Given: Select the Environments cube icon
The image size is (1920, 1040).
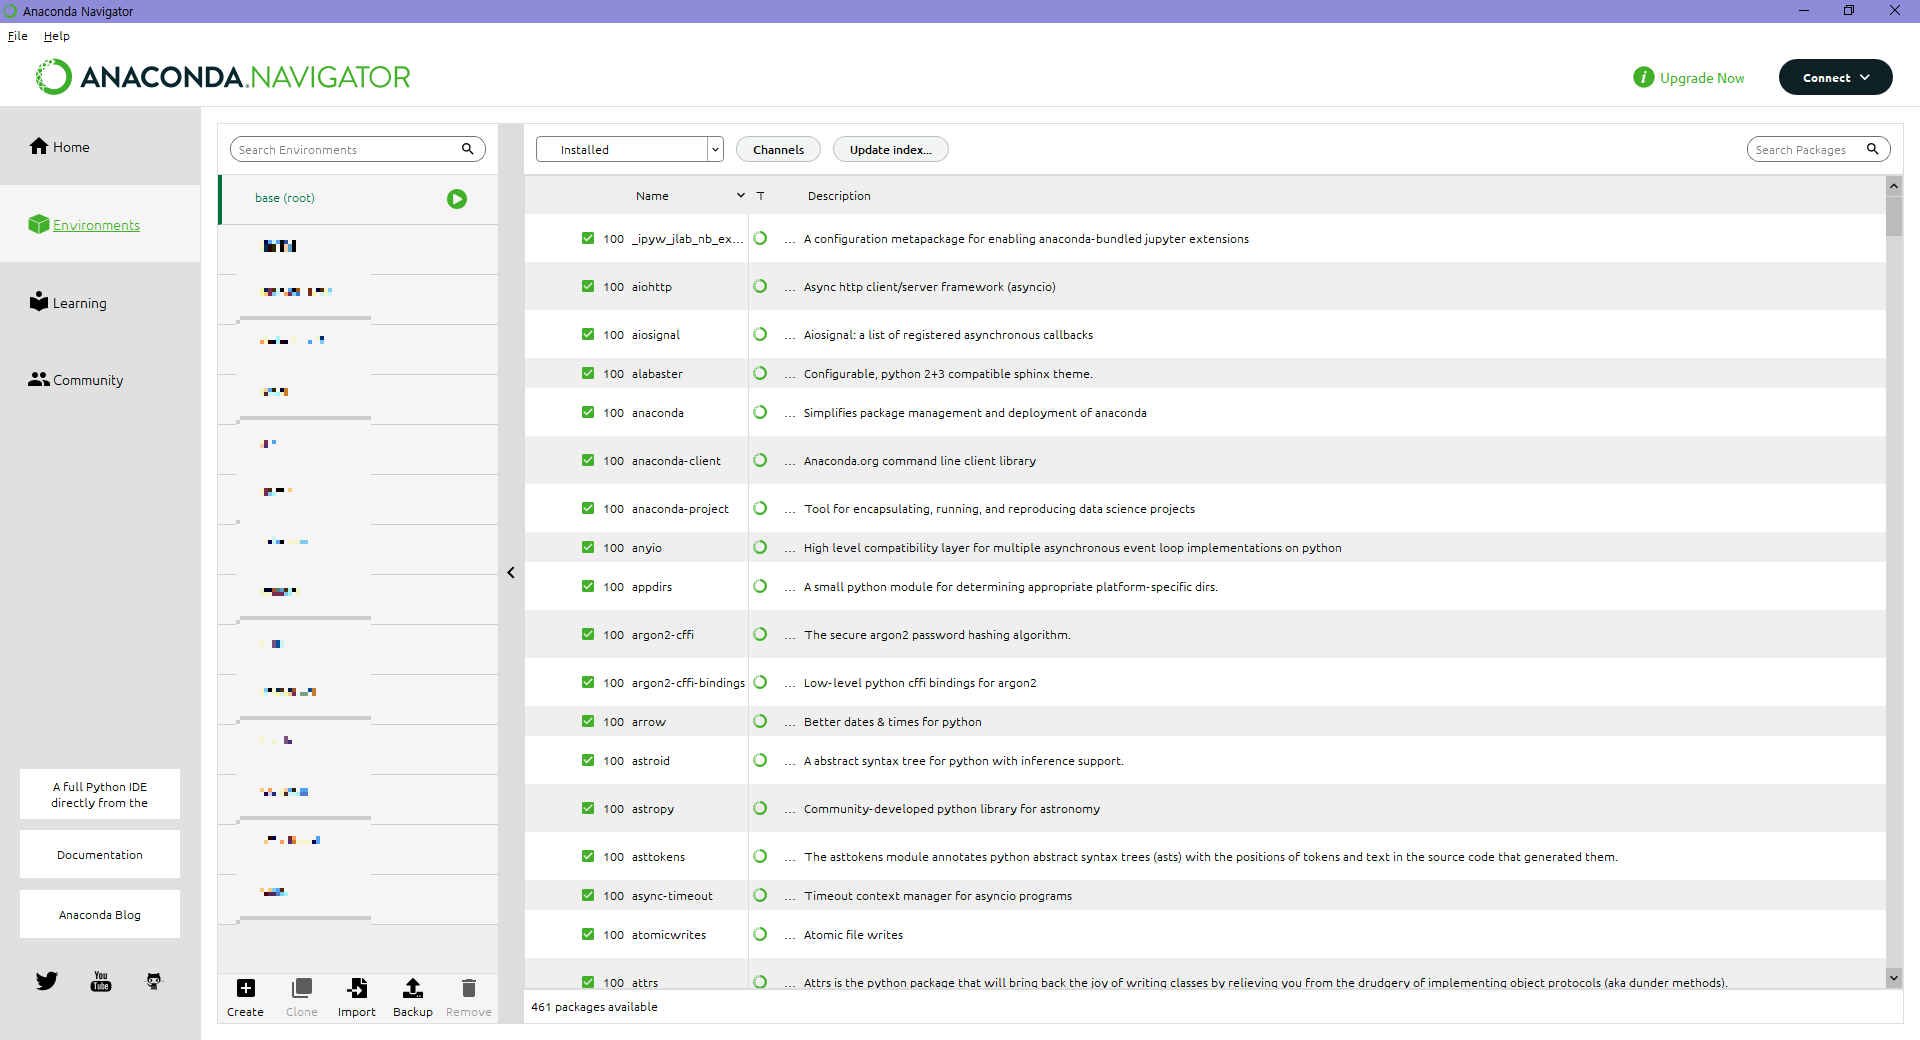Looking at the screenshot, I should (39, 224).
